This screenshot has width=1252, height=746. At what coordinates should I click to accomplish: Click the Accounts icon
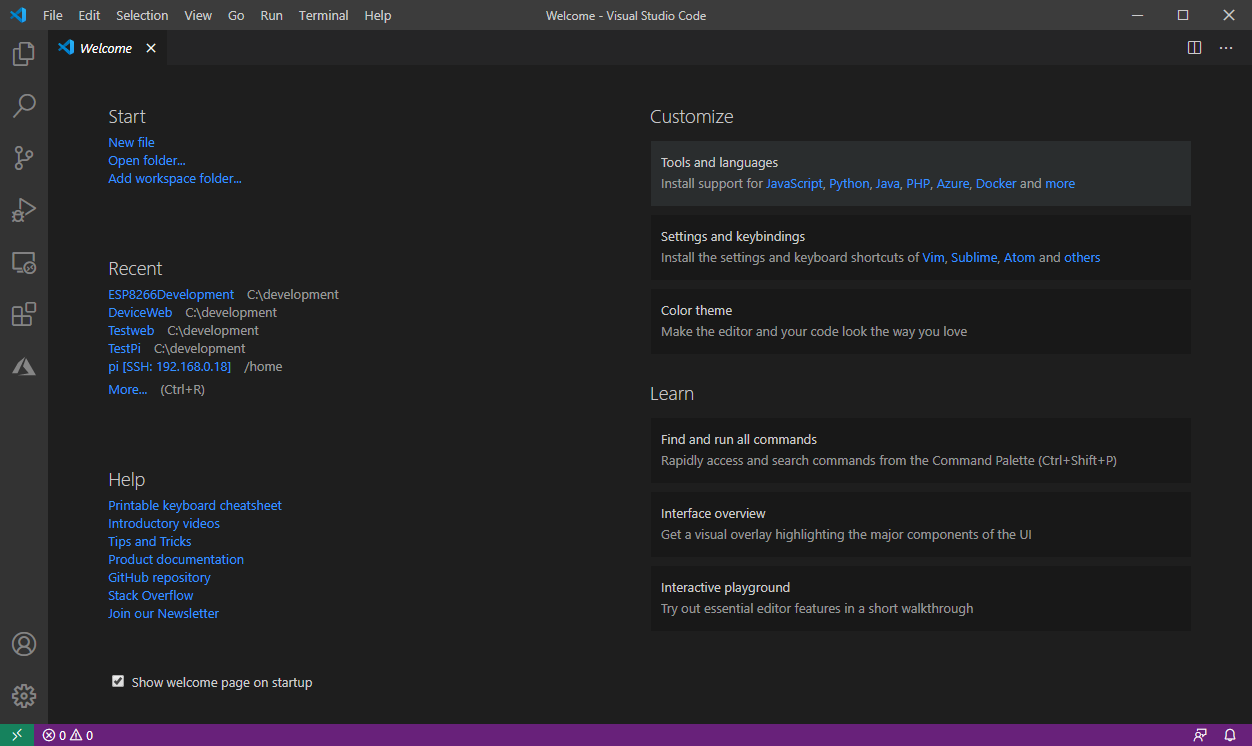click(x=24, y=644)
